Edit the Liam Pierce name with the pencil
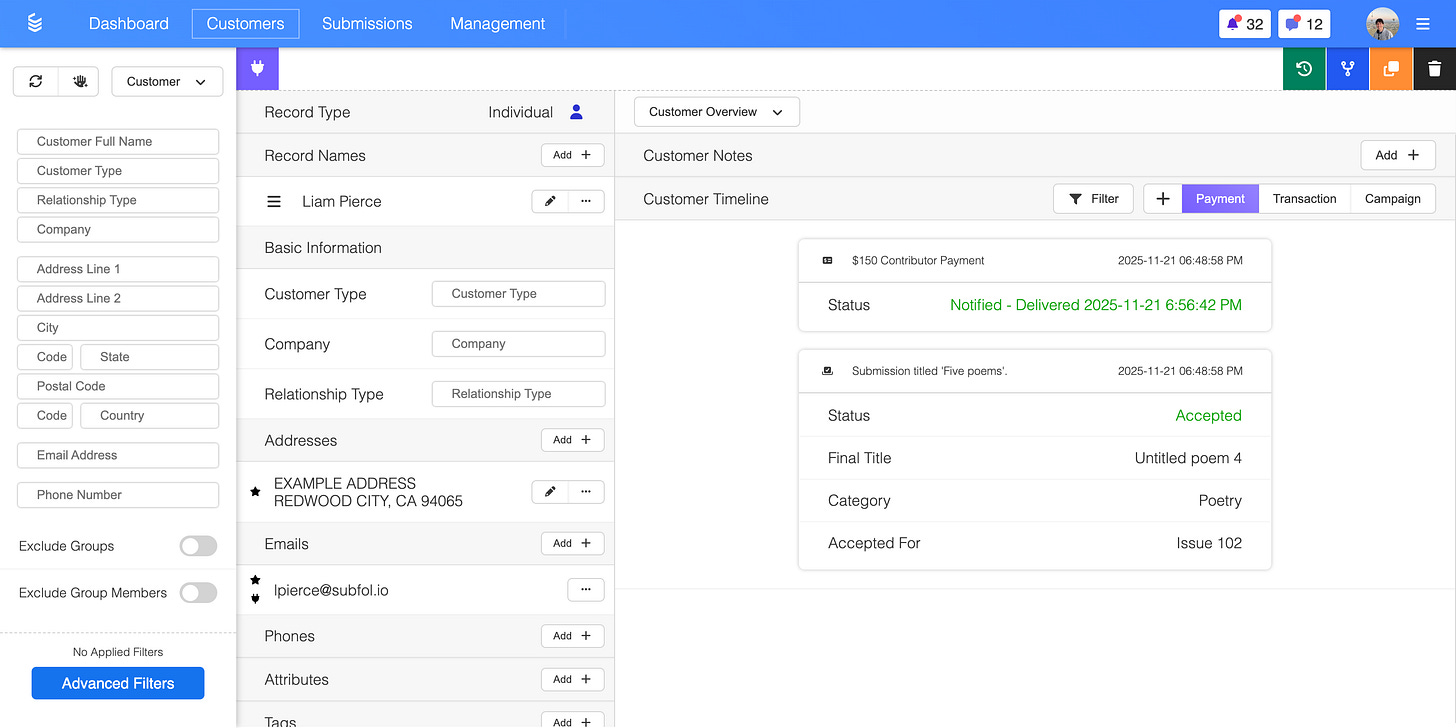The image size is (1456, 728). coord(550,201)
